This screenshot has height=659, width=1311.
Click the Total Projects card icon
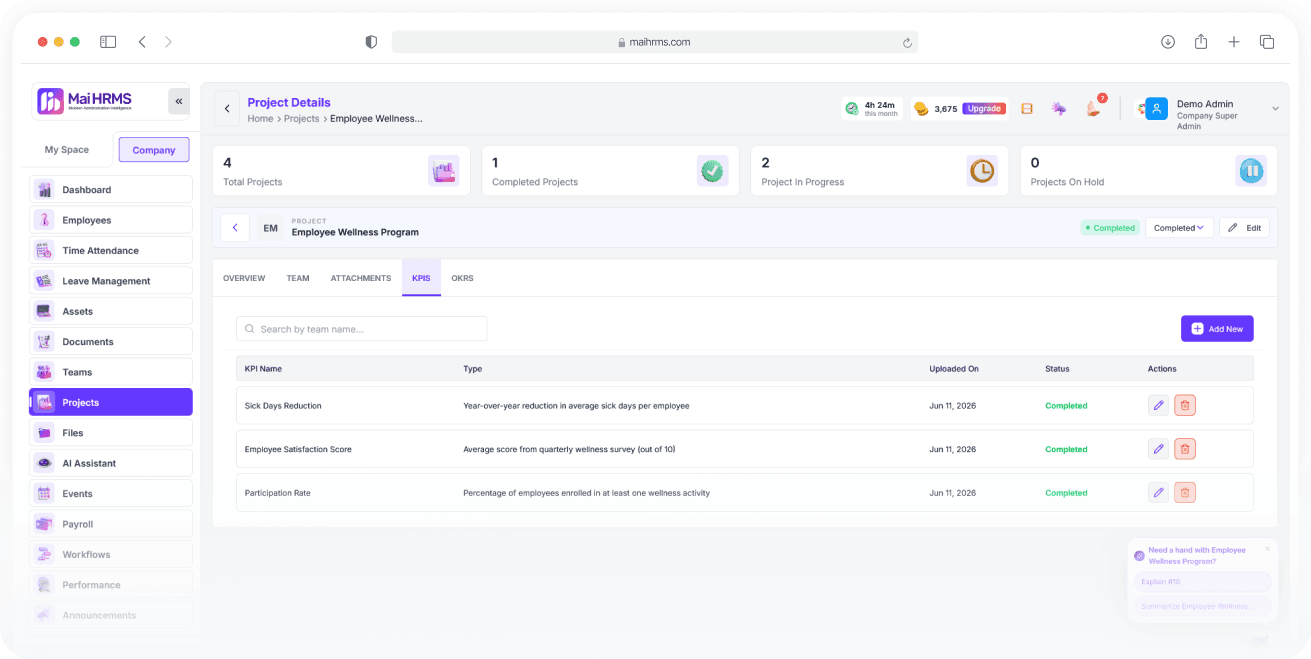point(444,171)
